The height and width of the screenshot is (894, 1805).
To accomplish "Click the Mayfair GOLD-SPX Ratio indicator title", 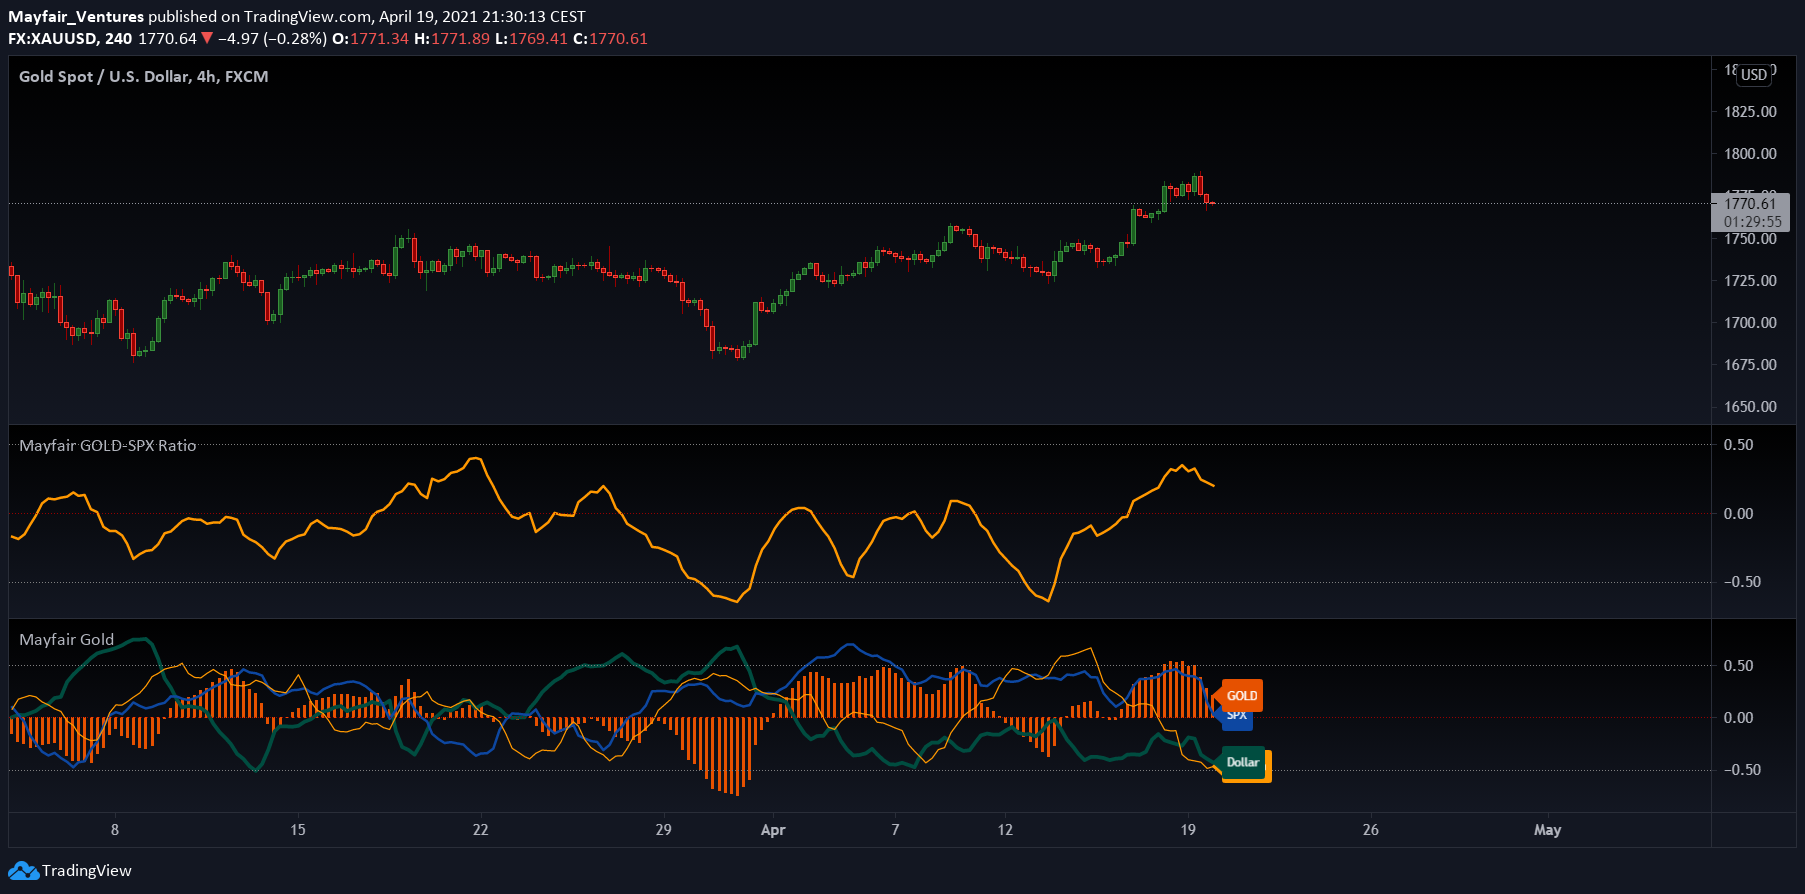I will (108, 446).
